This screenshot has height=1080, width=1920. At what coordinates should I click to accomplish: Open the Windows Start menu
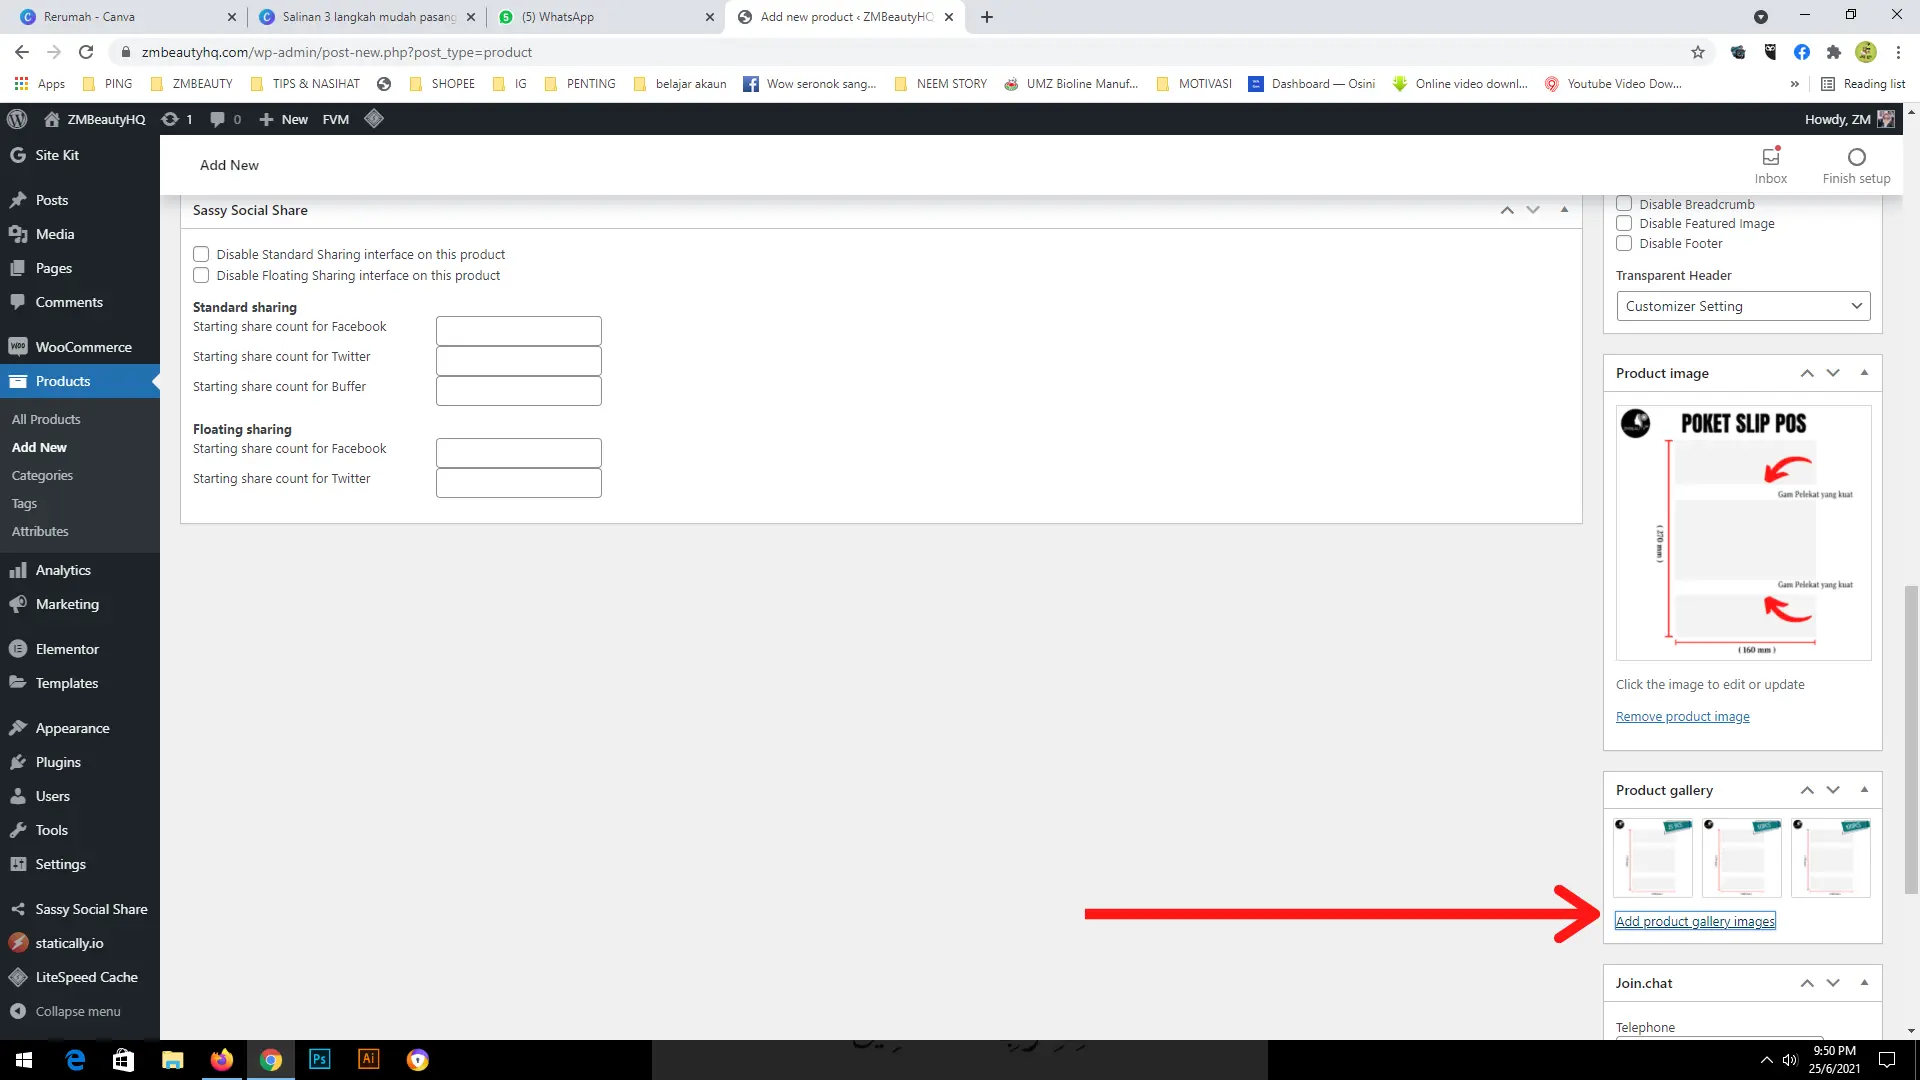(24, 1060)
